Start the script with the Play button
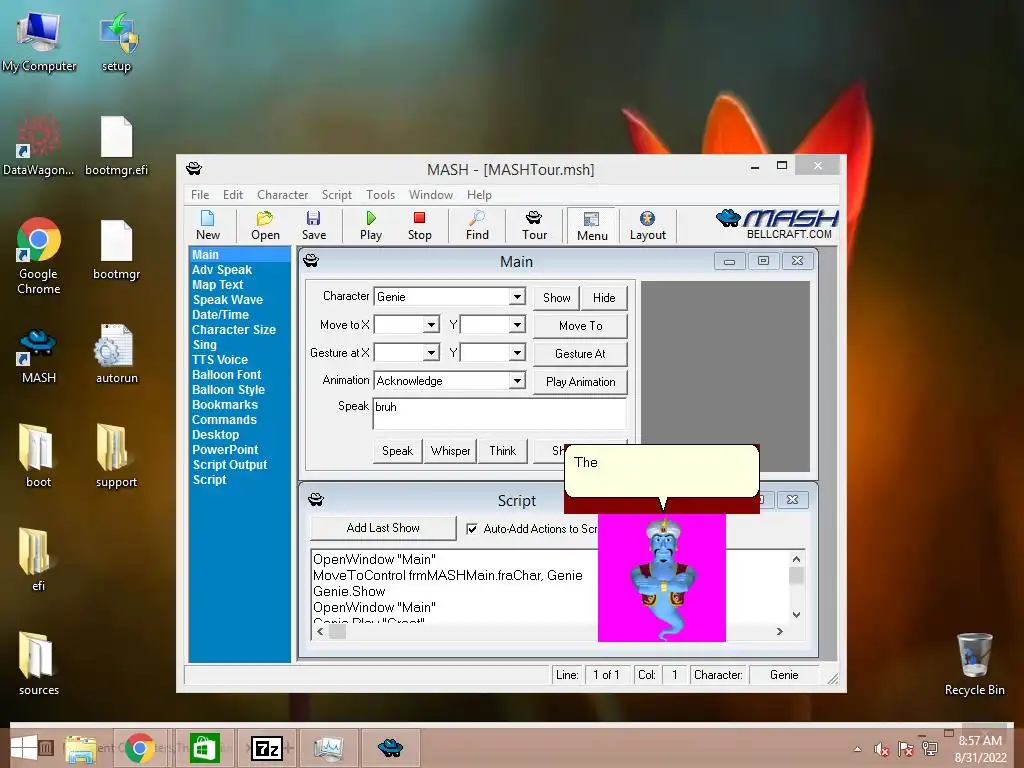Image resolution: width=1024 pixels, height=768 pixels. coord(371,226)
